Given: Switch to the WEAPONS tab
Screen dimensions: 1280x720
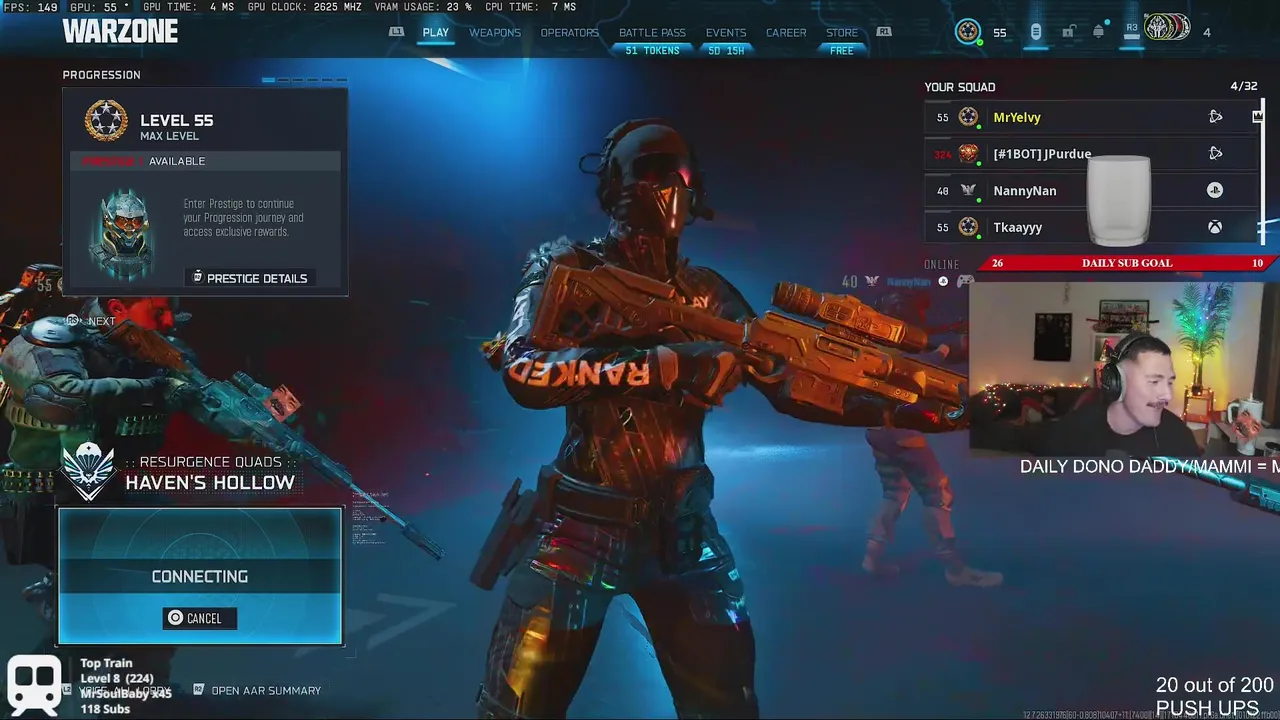Looking at the screenshot, I should coord(495,32).
